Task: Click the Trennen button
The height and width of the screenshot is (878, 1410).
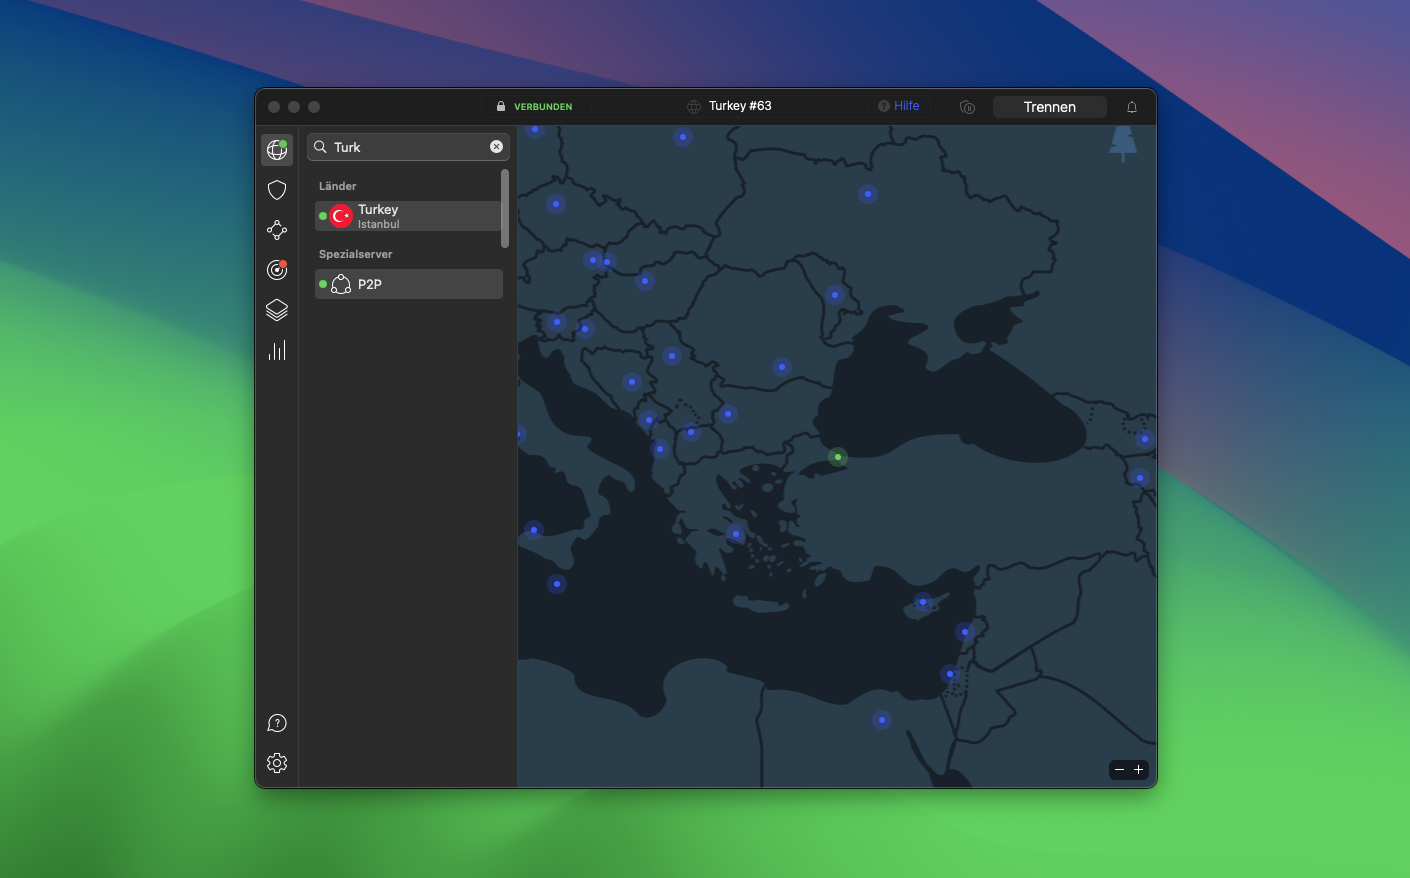Action: coord(1050,107)
